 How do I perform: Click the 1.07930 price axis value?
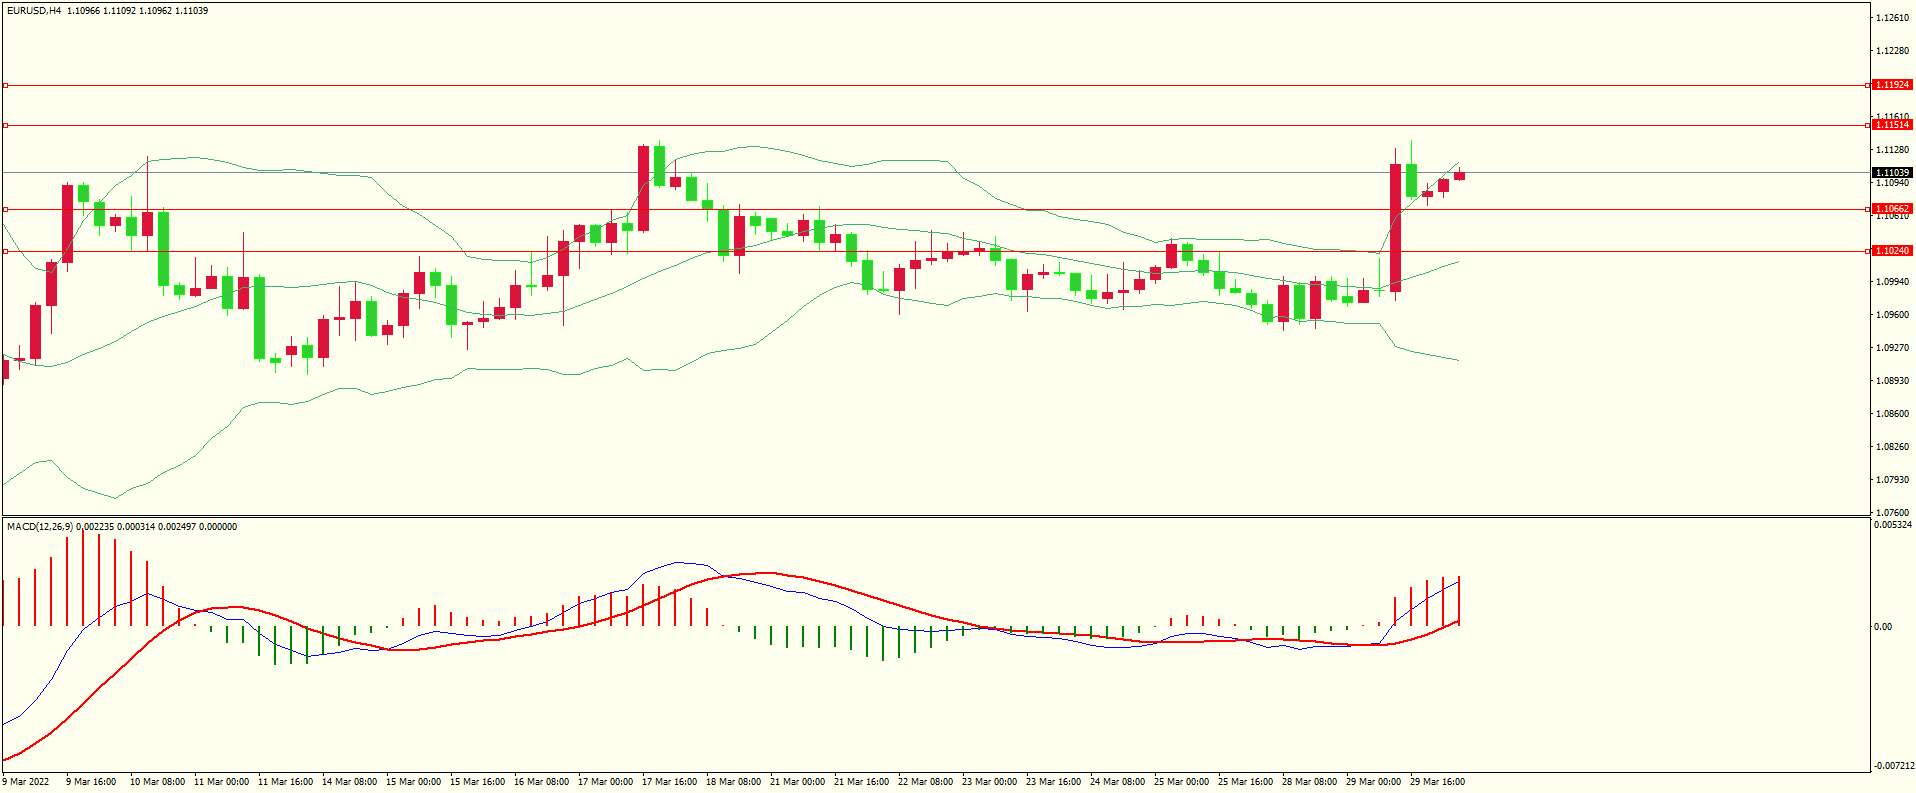[x=1892, y=480]
